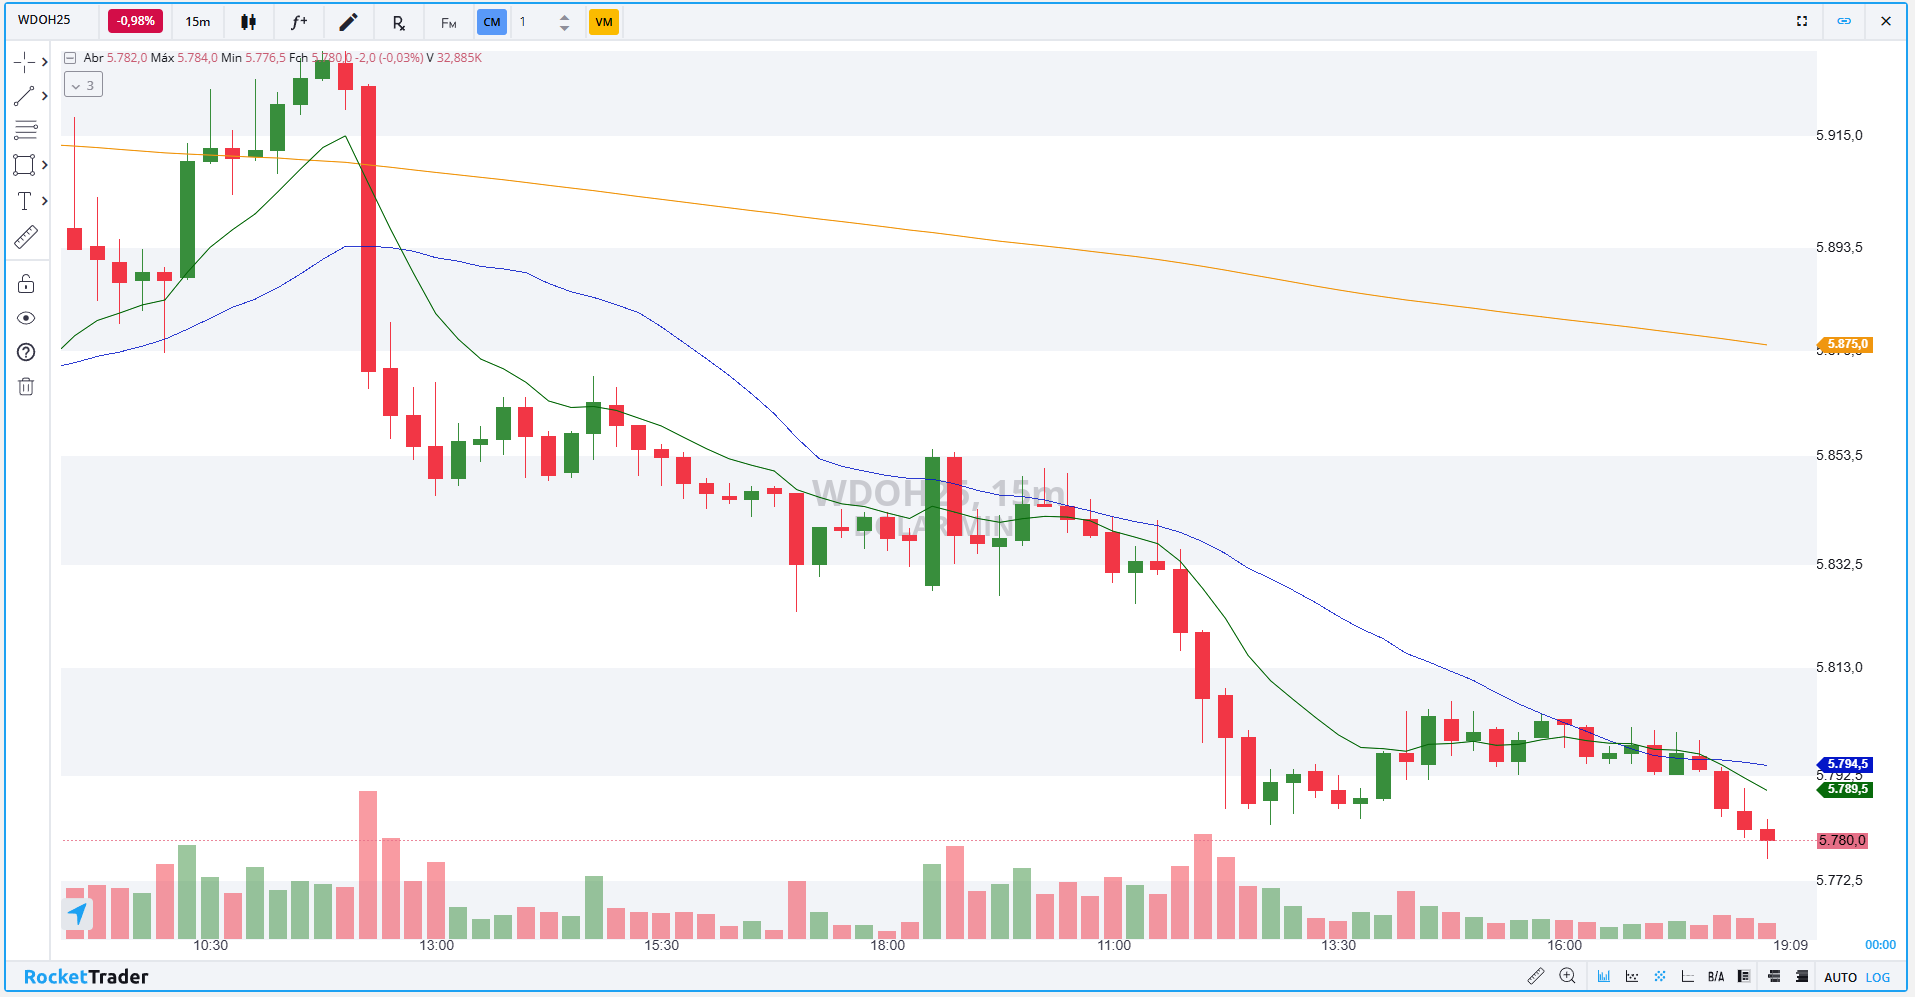1915x997 pixels.
Task: Expand the text tool options chevron
Action: tap(45, 201)
